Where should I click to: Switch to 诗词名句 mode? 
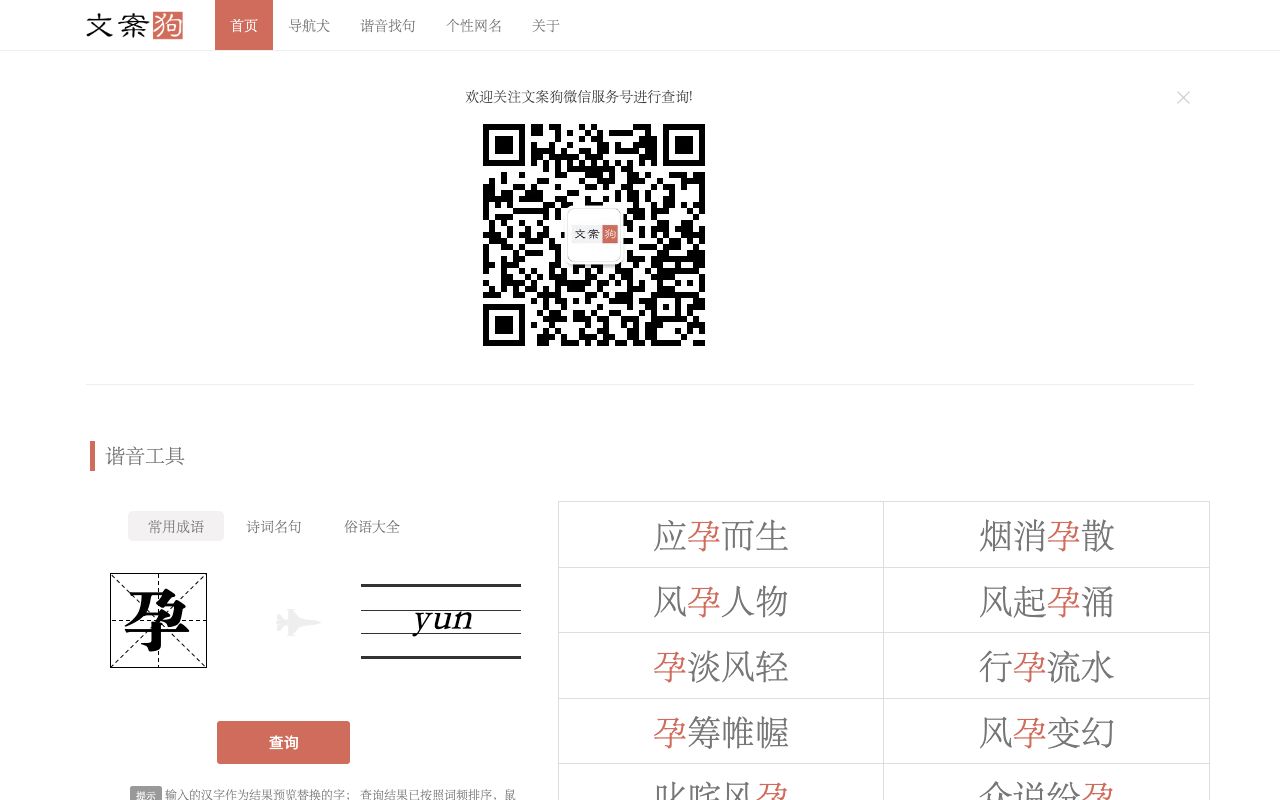point(274,526)
